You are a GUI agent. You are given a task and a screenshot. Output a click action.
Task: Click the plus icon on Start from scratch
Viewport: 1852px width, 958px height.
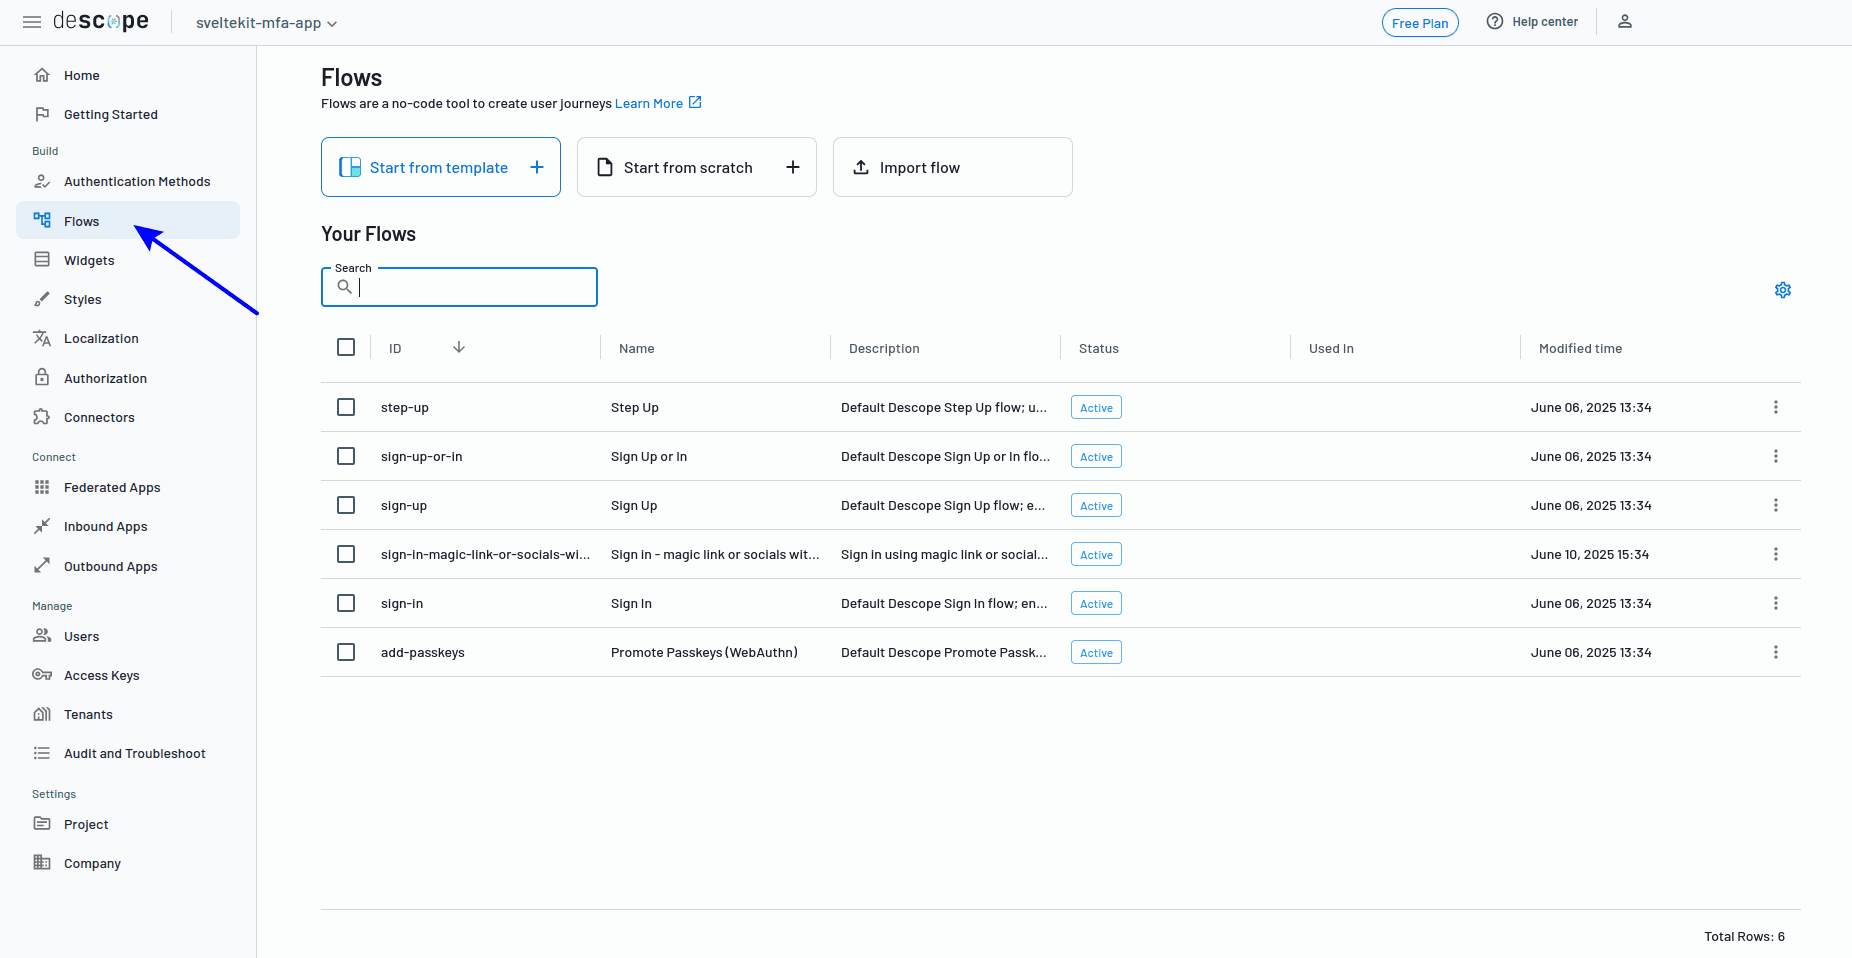(x=793, y=167)
